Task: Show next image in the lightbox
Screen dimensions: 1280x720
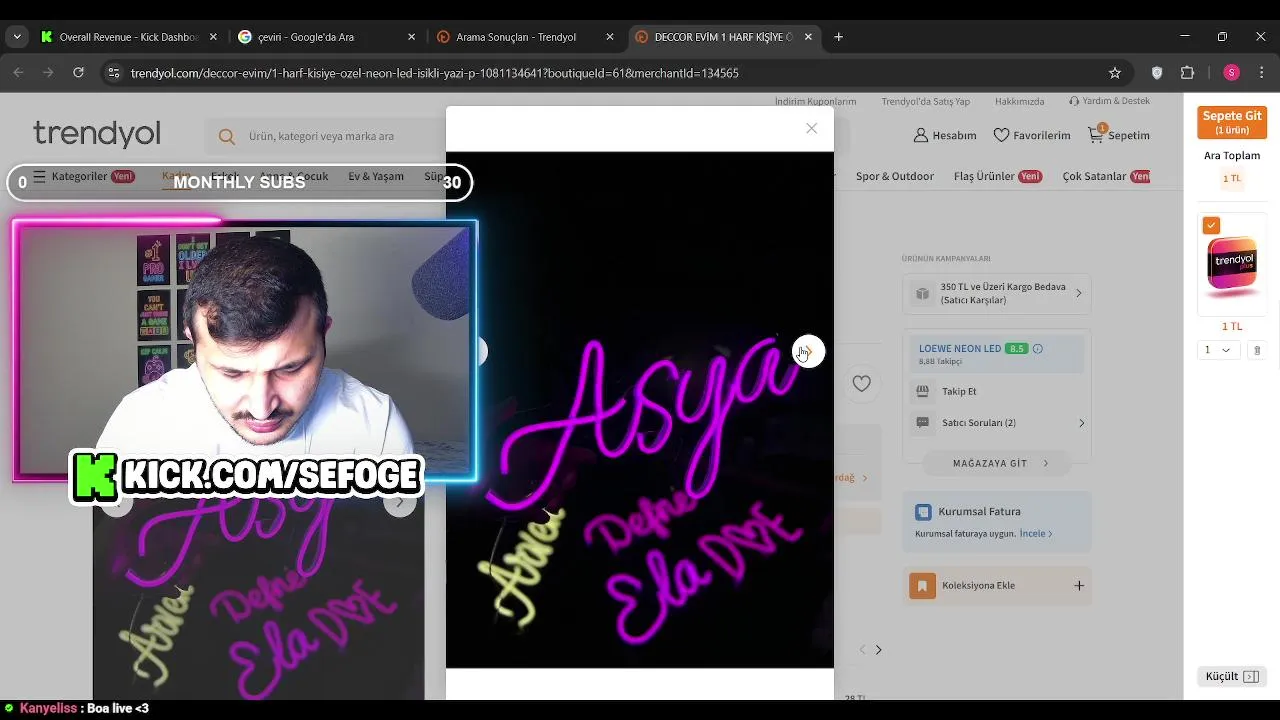Action: pyautogui.click(x=808, y=352)
